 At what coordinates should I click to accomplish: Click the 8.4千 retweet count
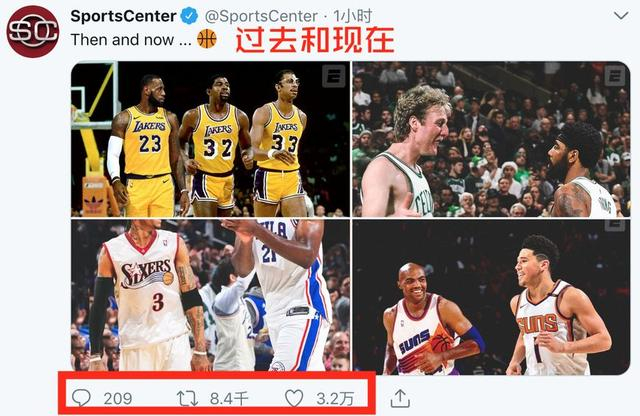tap(229, 398)
